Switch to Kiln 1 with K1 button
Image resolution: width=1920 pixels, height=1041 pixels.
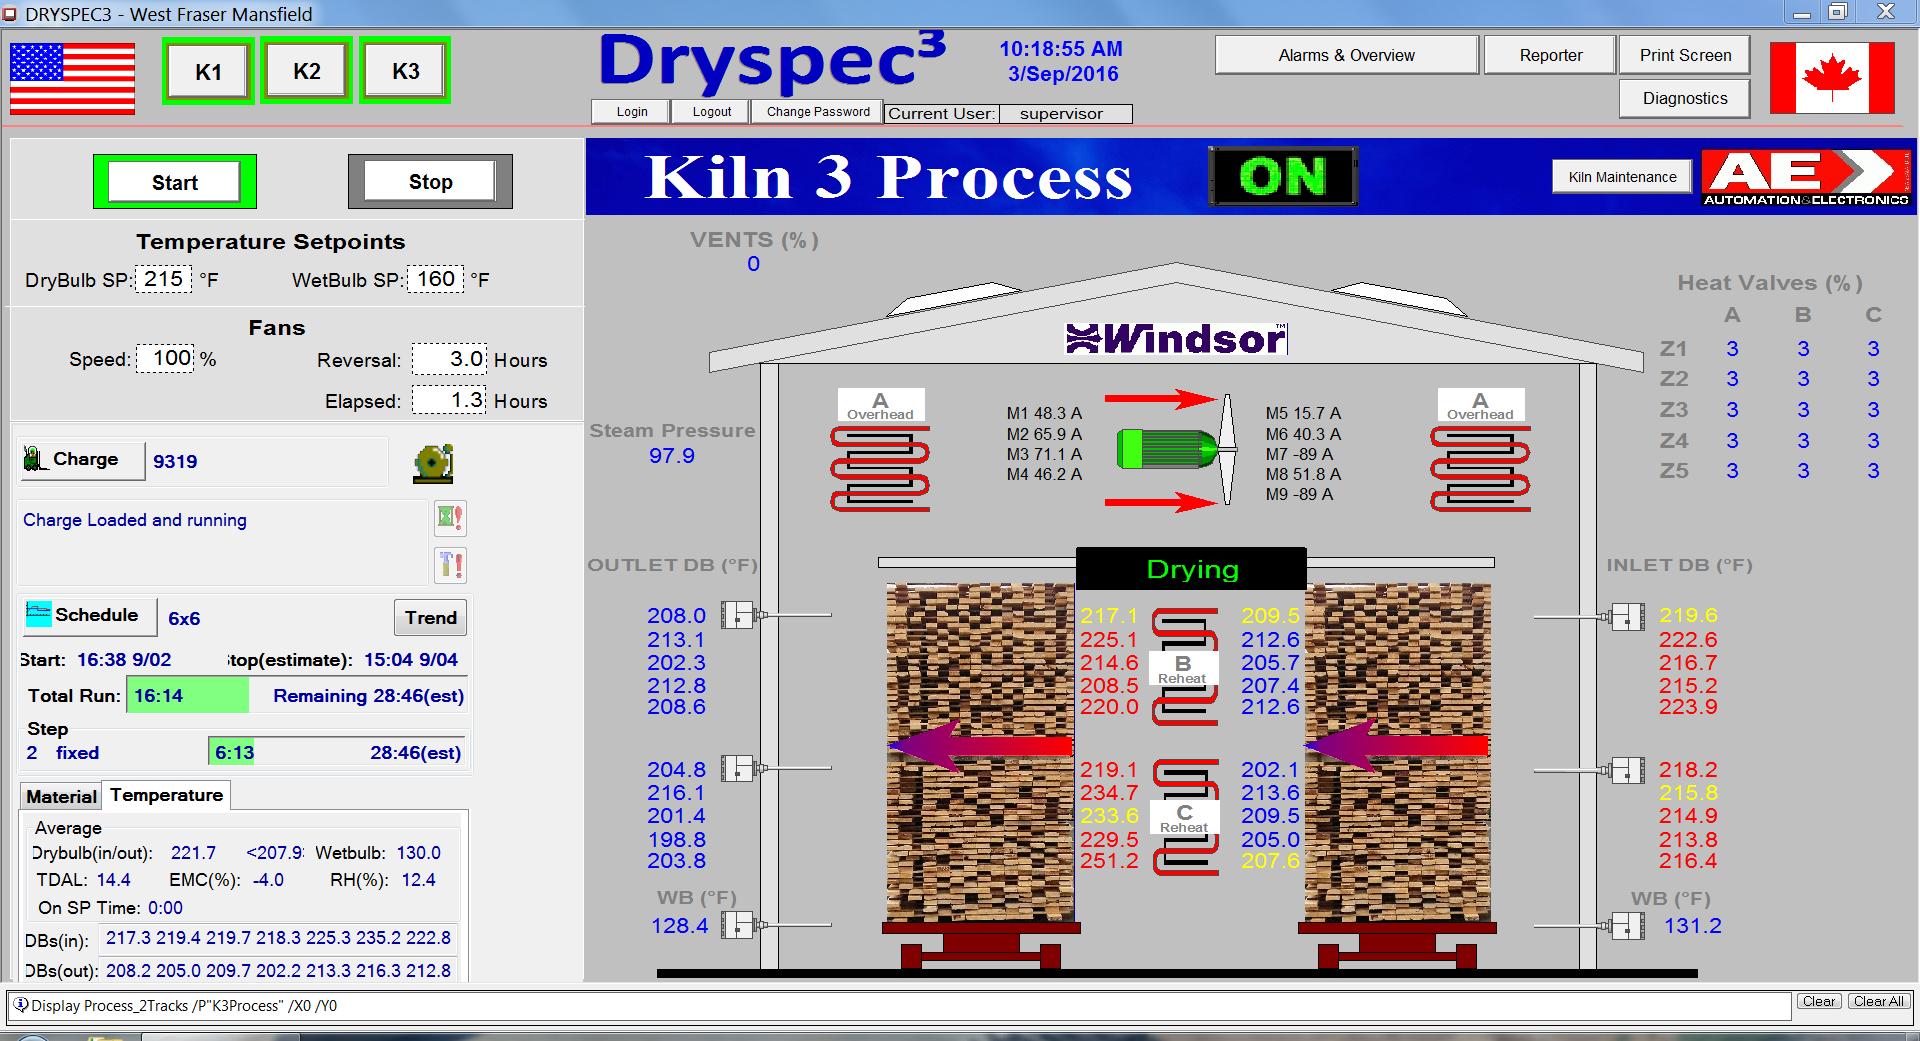(x=208, y=71)
